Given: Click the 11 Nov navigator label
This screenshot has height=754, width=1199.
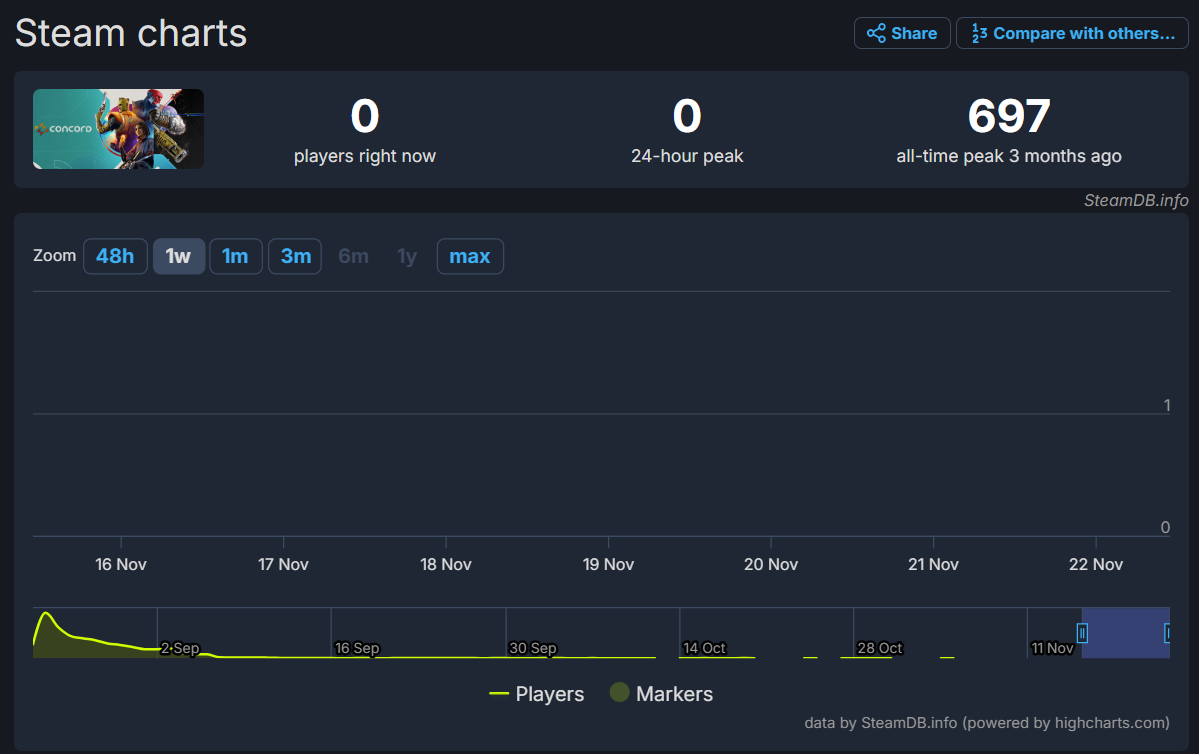Looking at the screenshot, I should click(1052, 648).
